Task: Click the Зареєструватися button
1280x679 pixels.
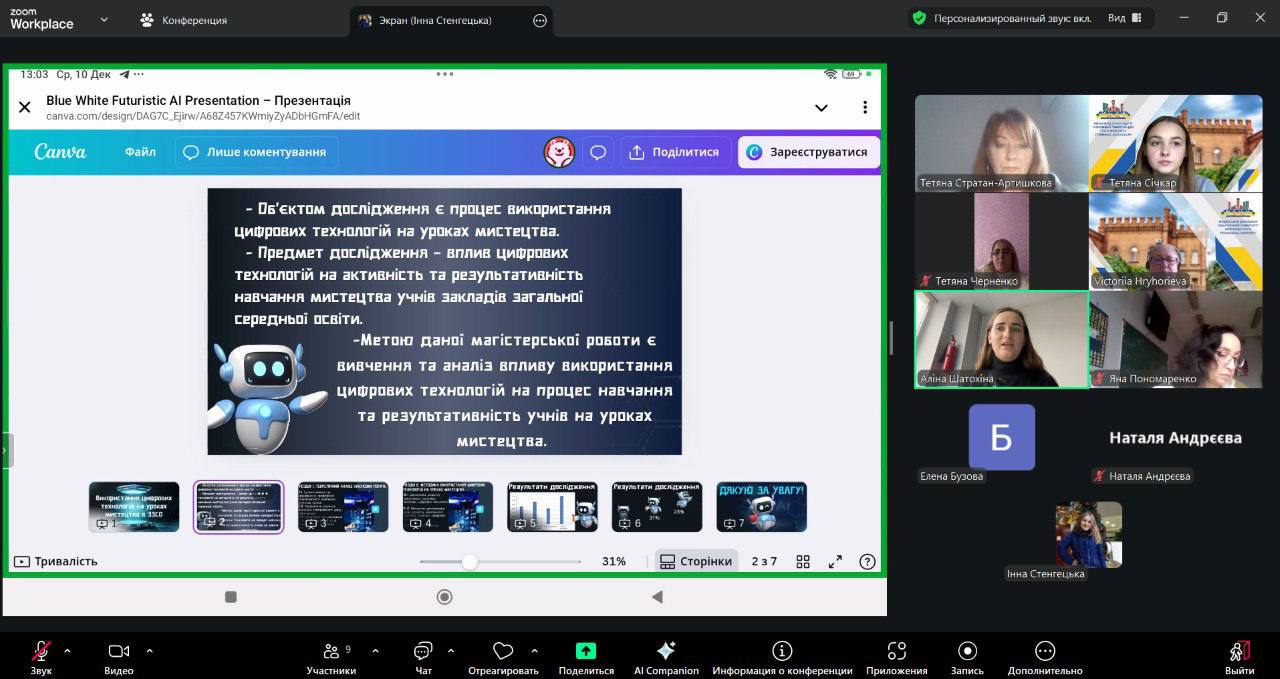Action: pos(809,152)
